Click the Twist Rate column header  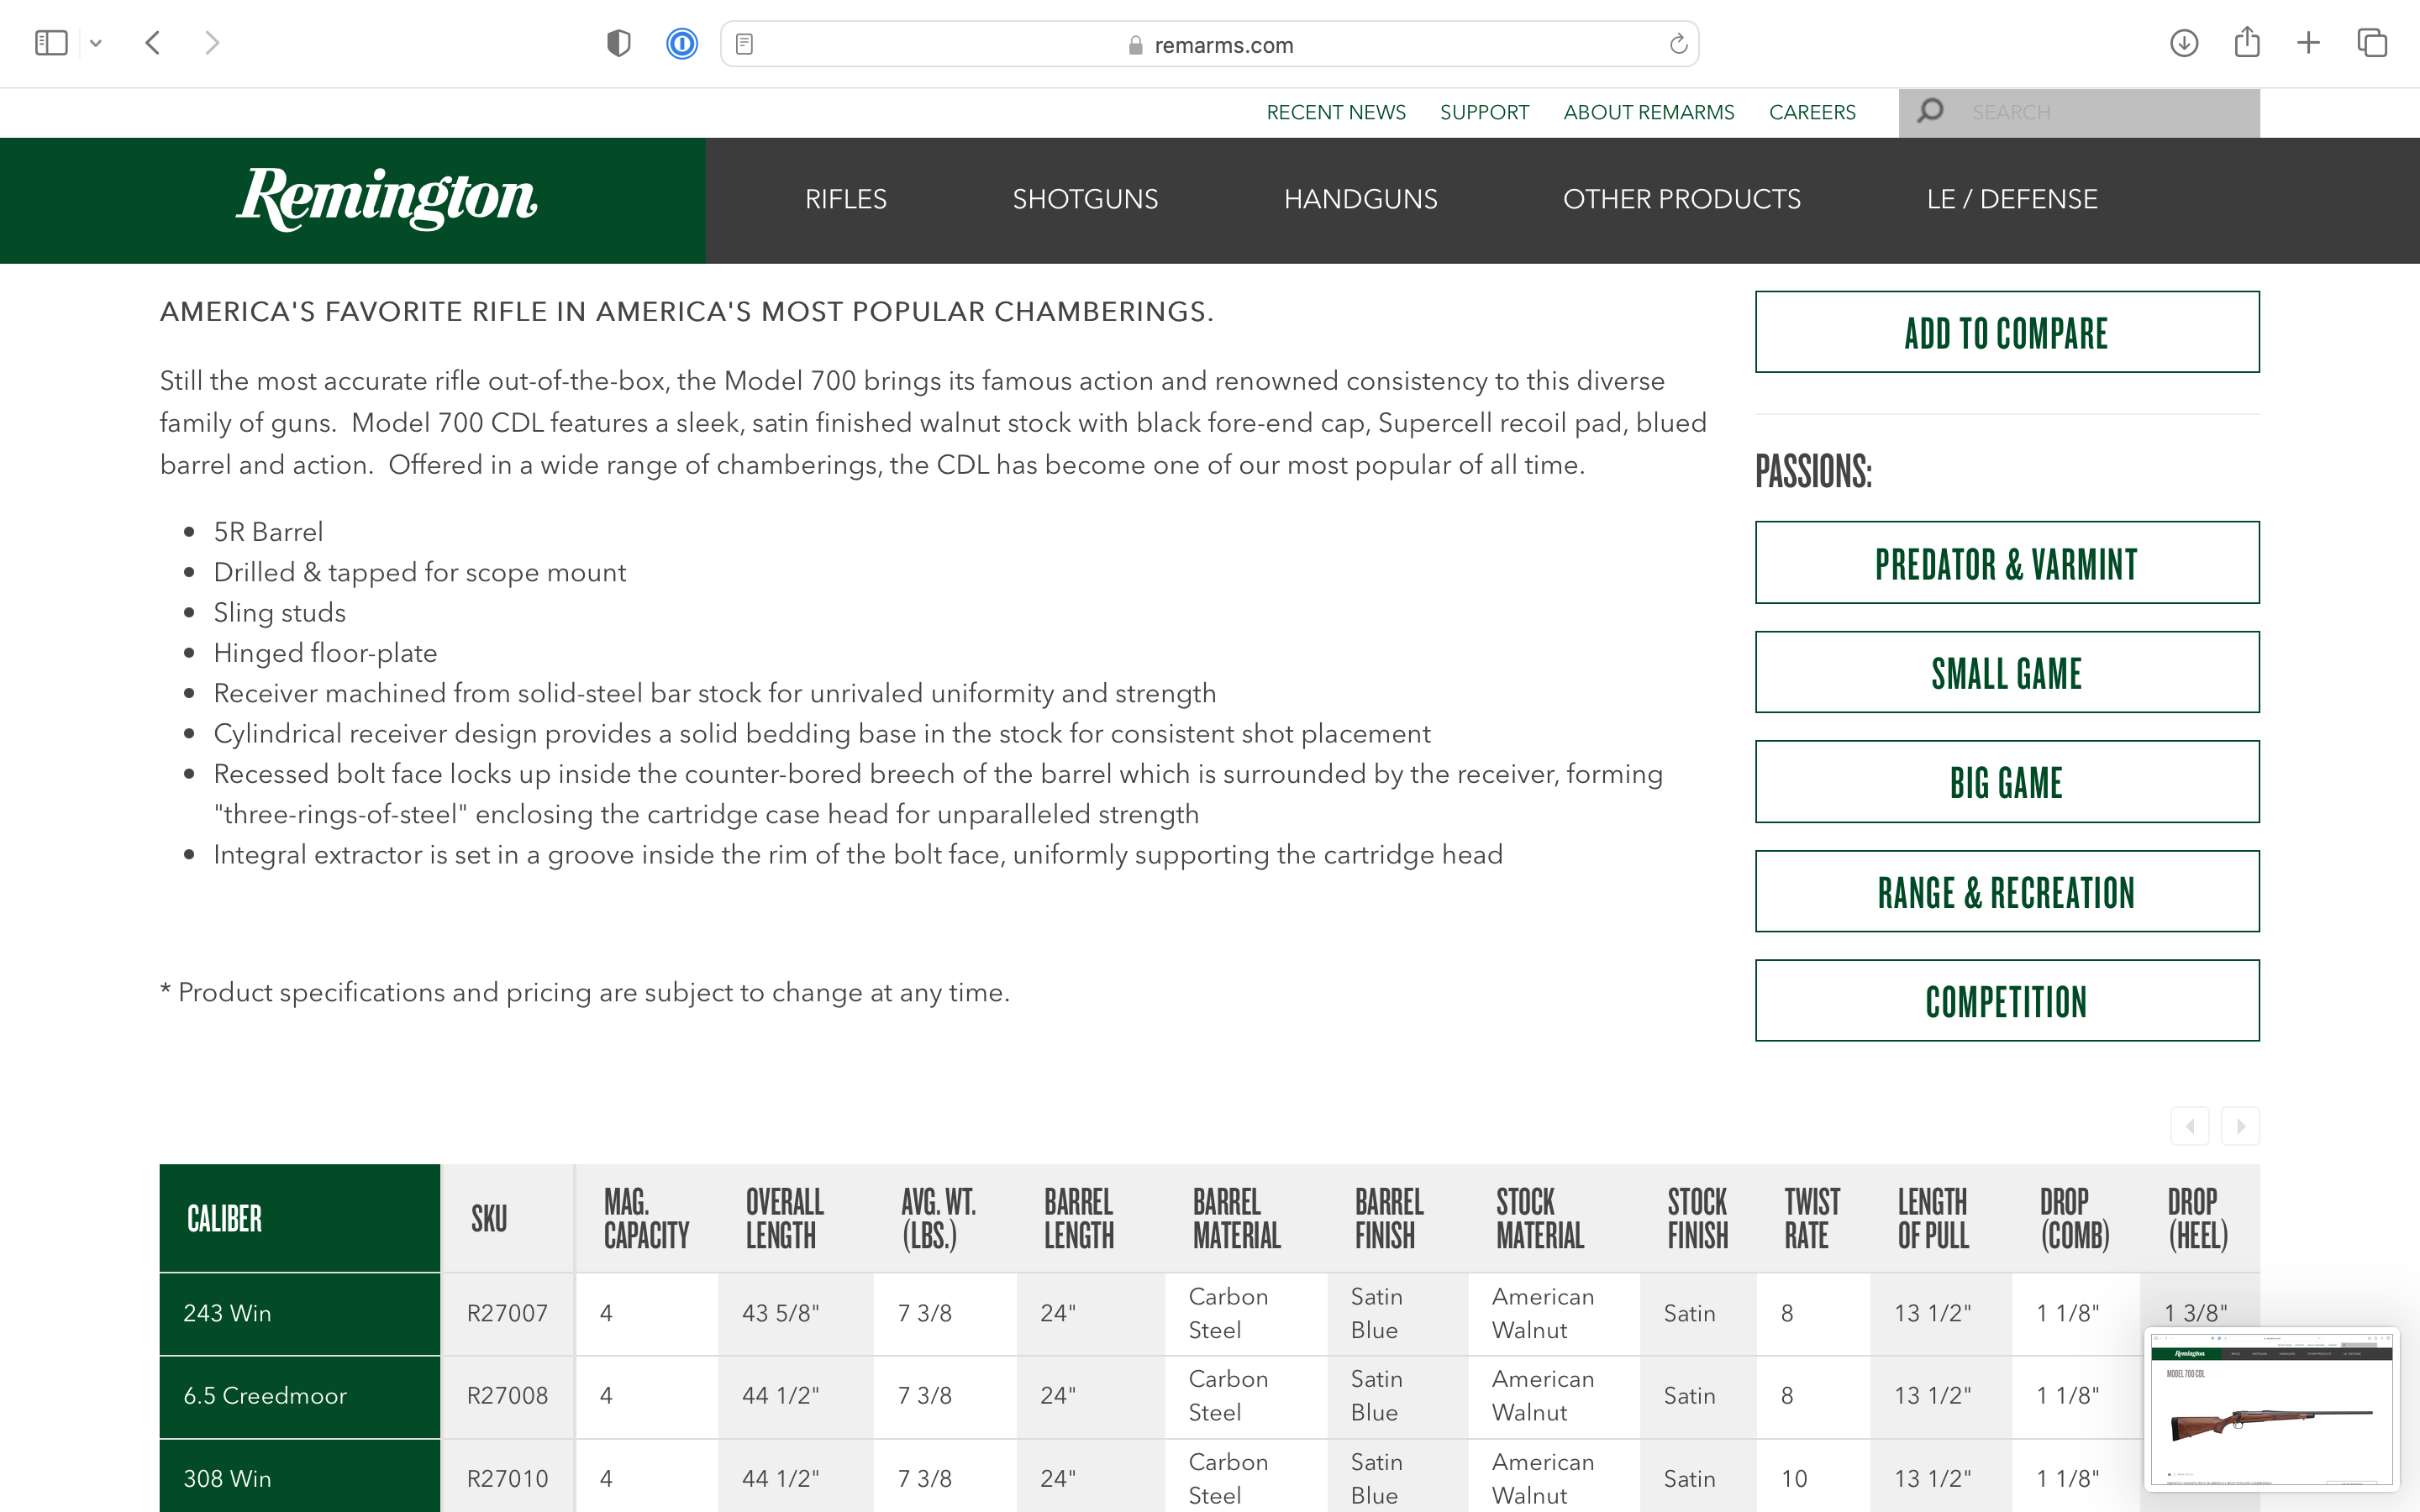pos(1812,1218)
